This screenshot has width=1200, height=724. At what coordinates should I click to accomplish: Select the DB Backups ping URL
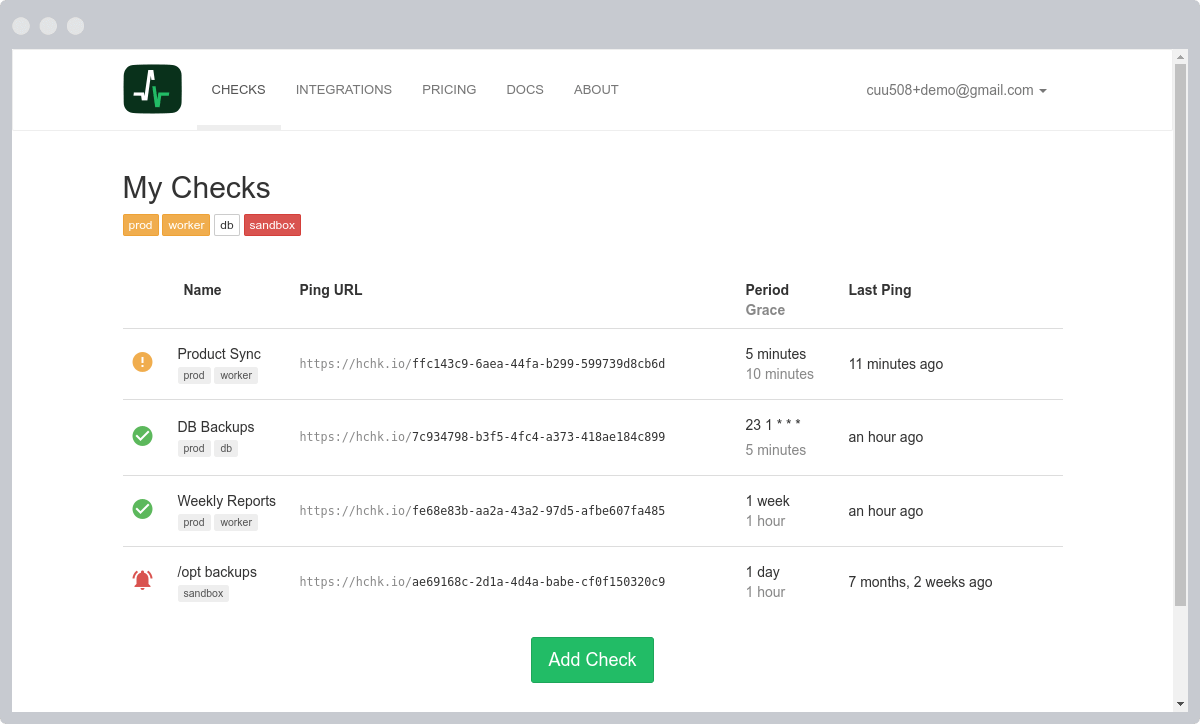click(x=482, y=437)
